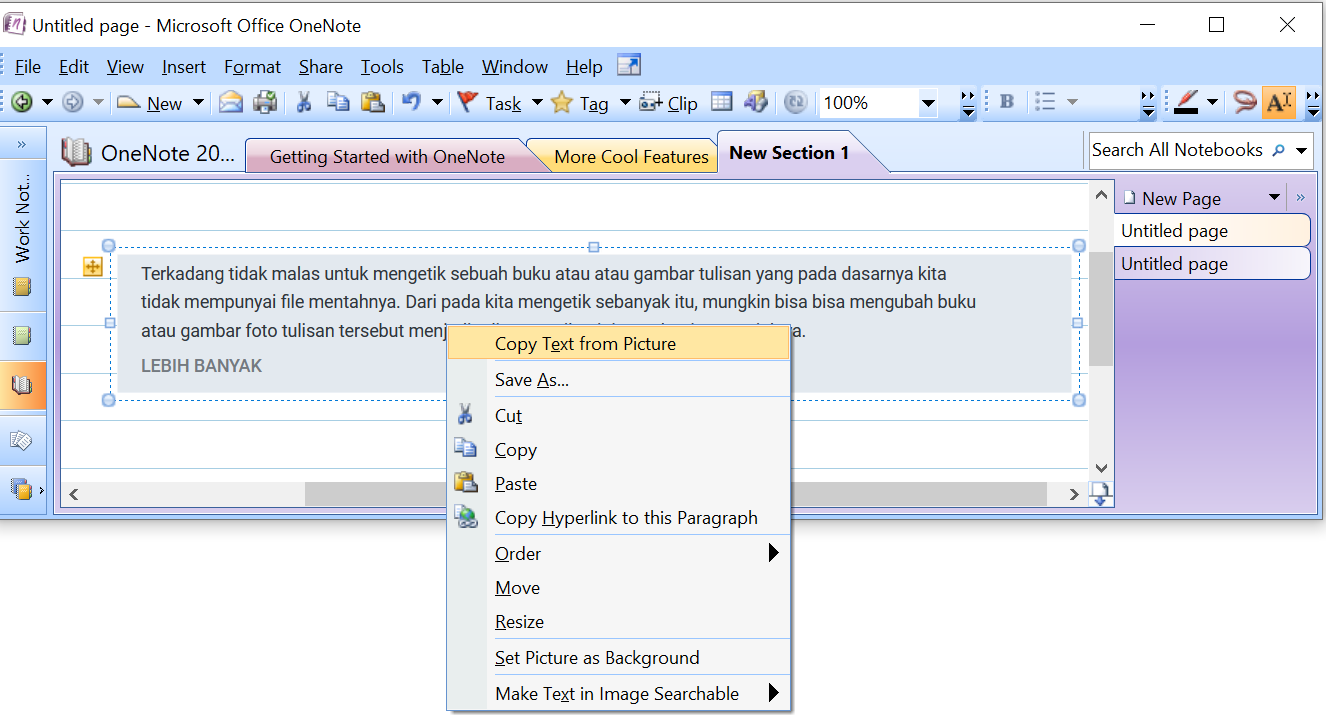The image size is (1326, 722).
Task: Click the green Back navigation arrow
Action: [x=21, y=102]
